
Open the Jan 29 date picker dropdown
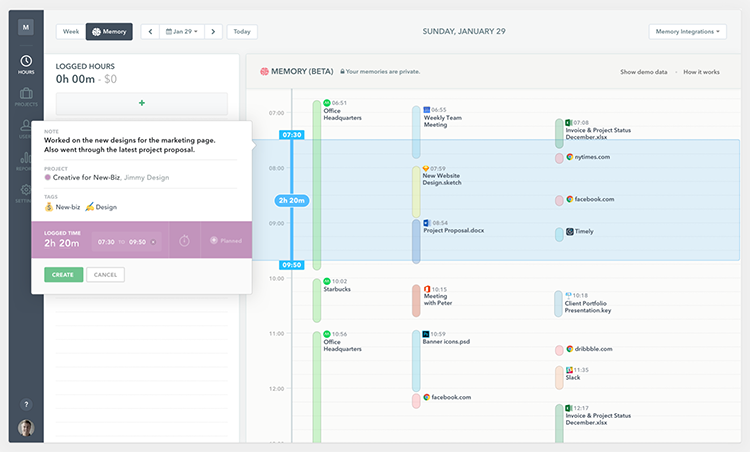[x=181, y=32]
